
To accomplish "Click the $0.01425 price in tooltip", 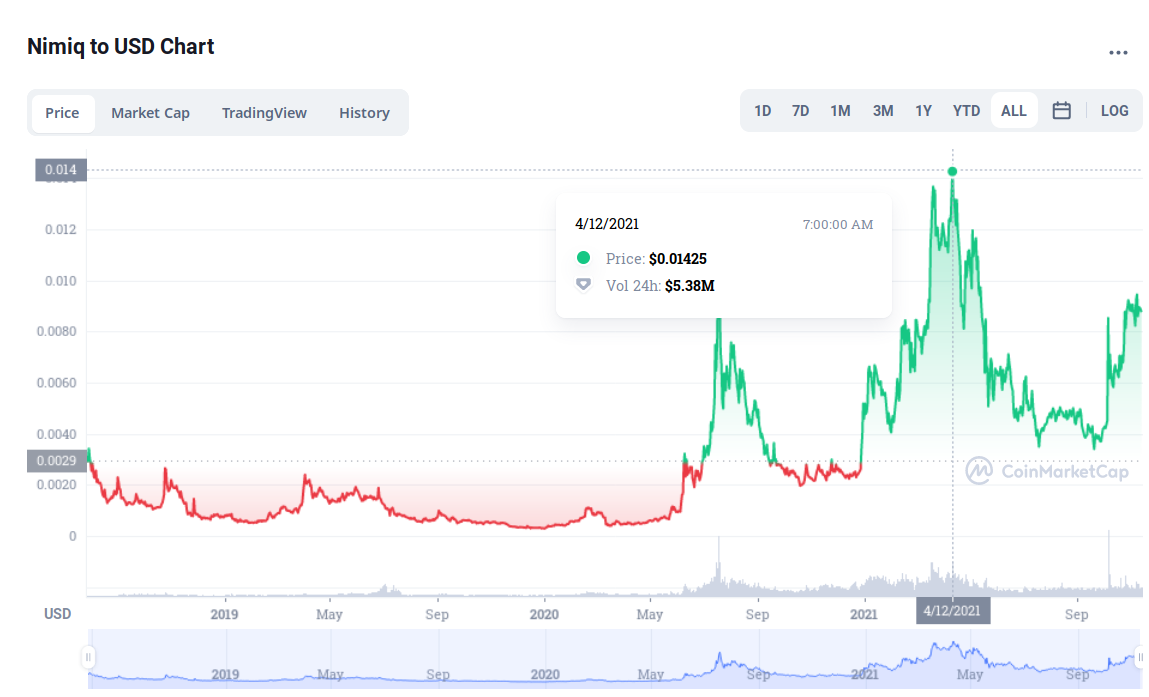I will click(678, 259).
